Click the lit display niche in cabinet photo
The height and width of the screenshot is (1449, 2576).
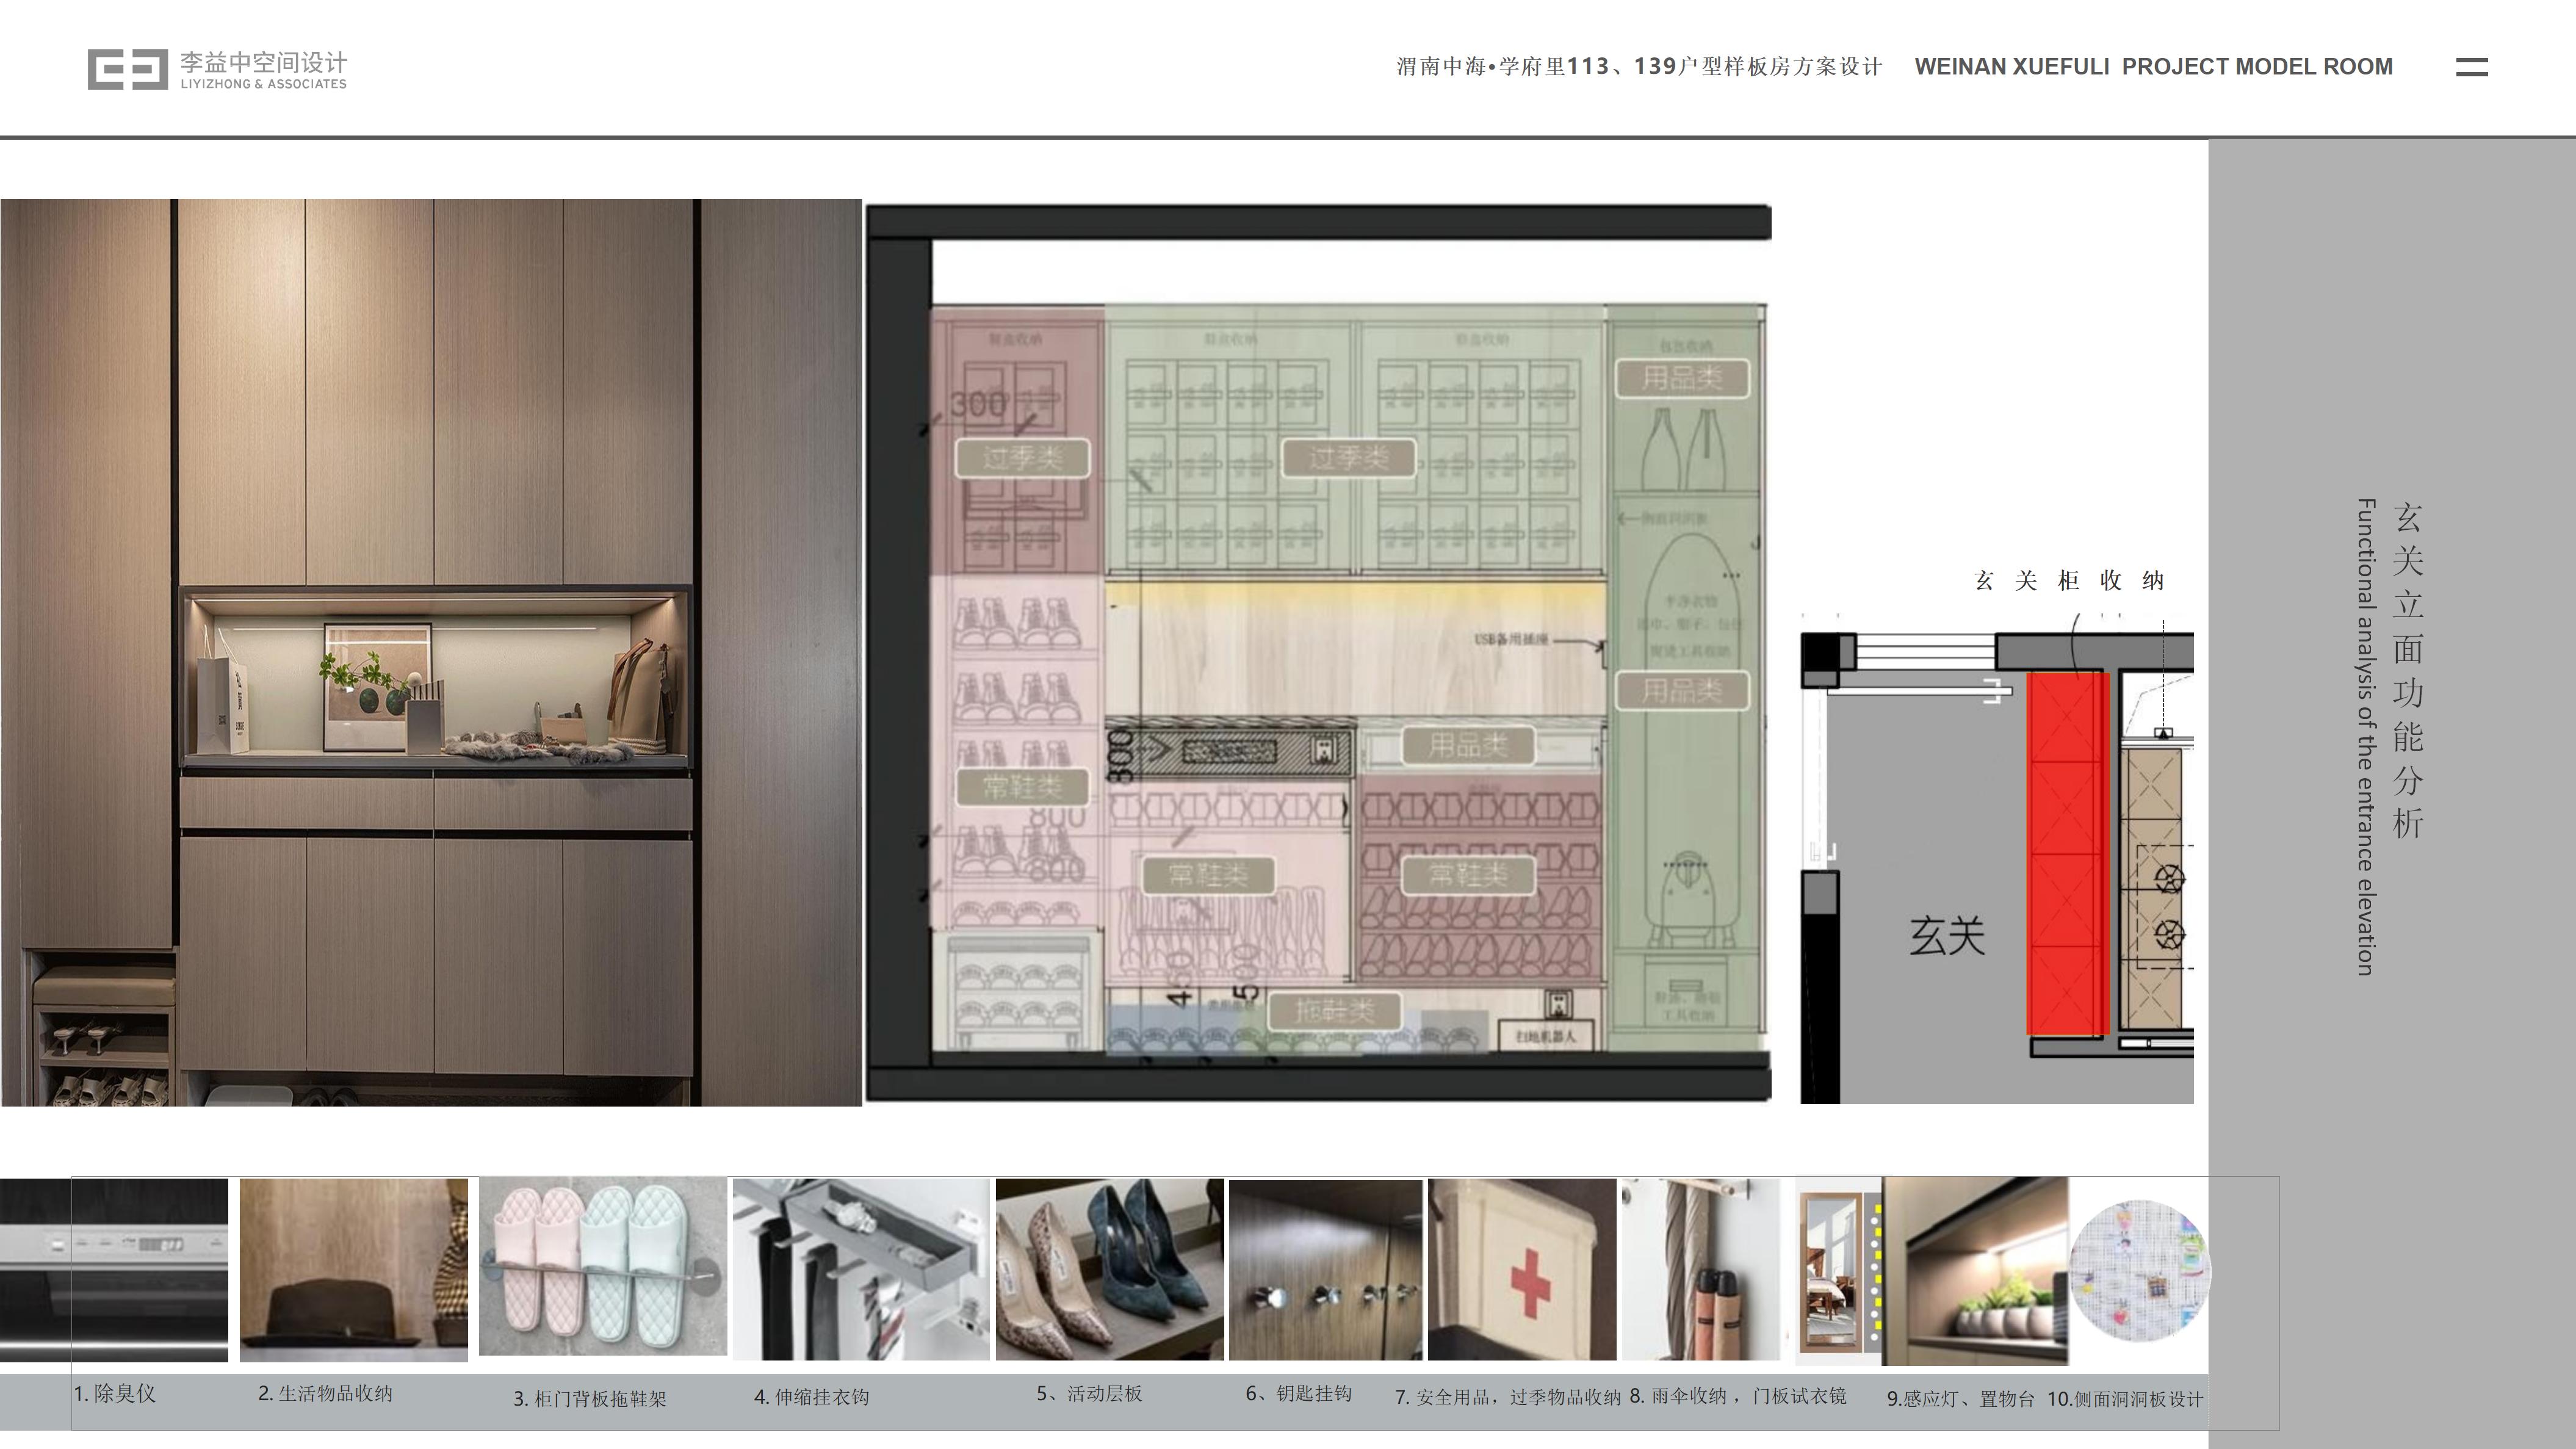pyautogui.click(x=435, y=678)
